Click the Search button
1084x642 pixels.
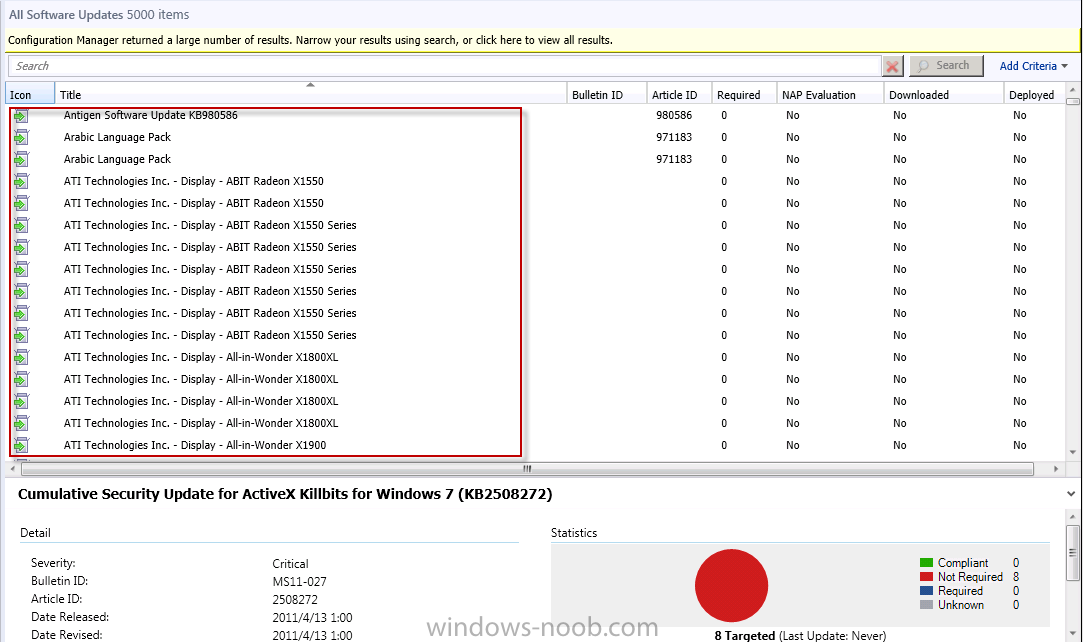(x=946, y=66)
